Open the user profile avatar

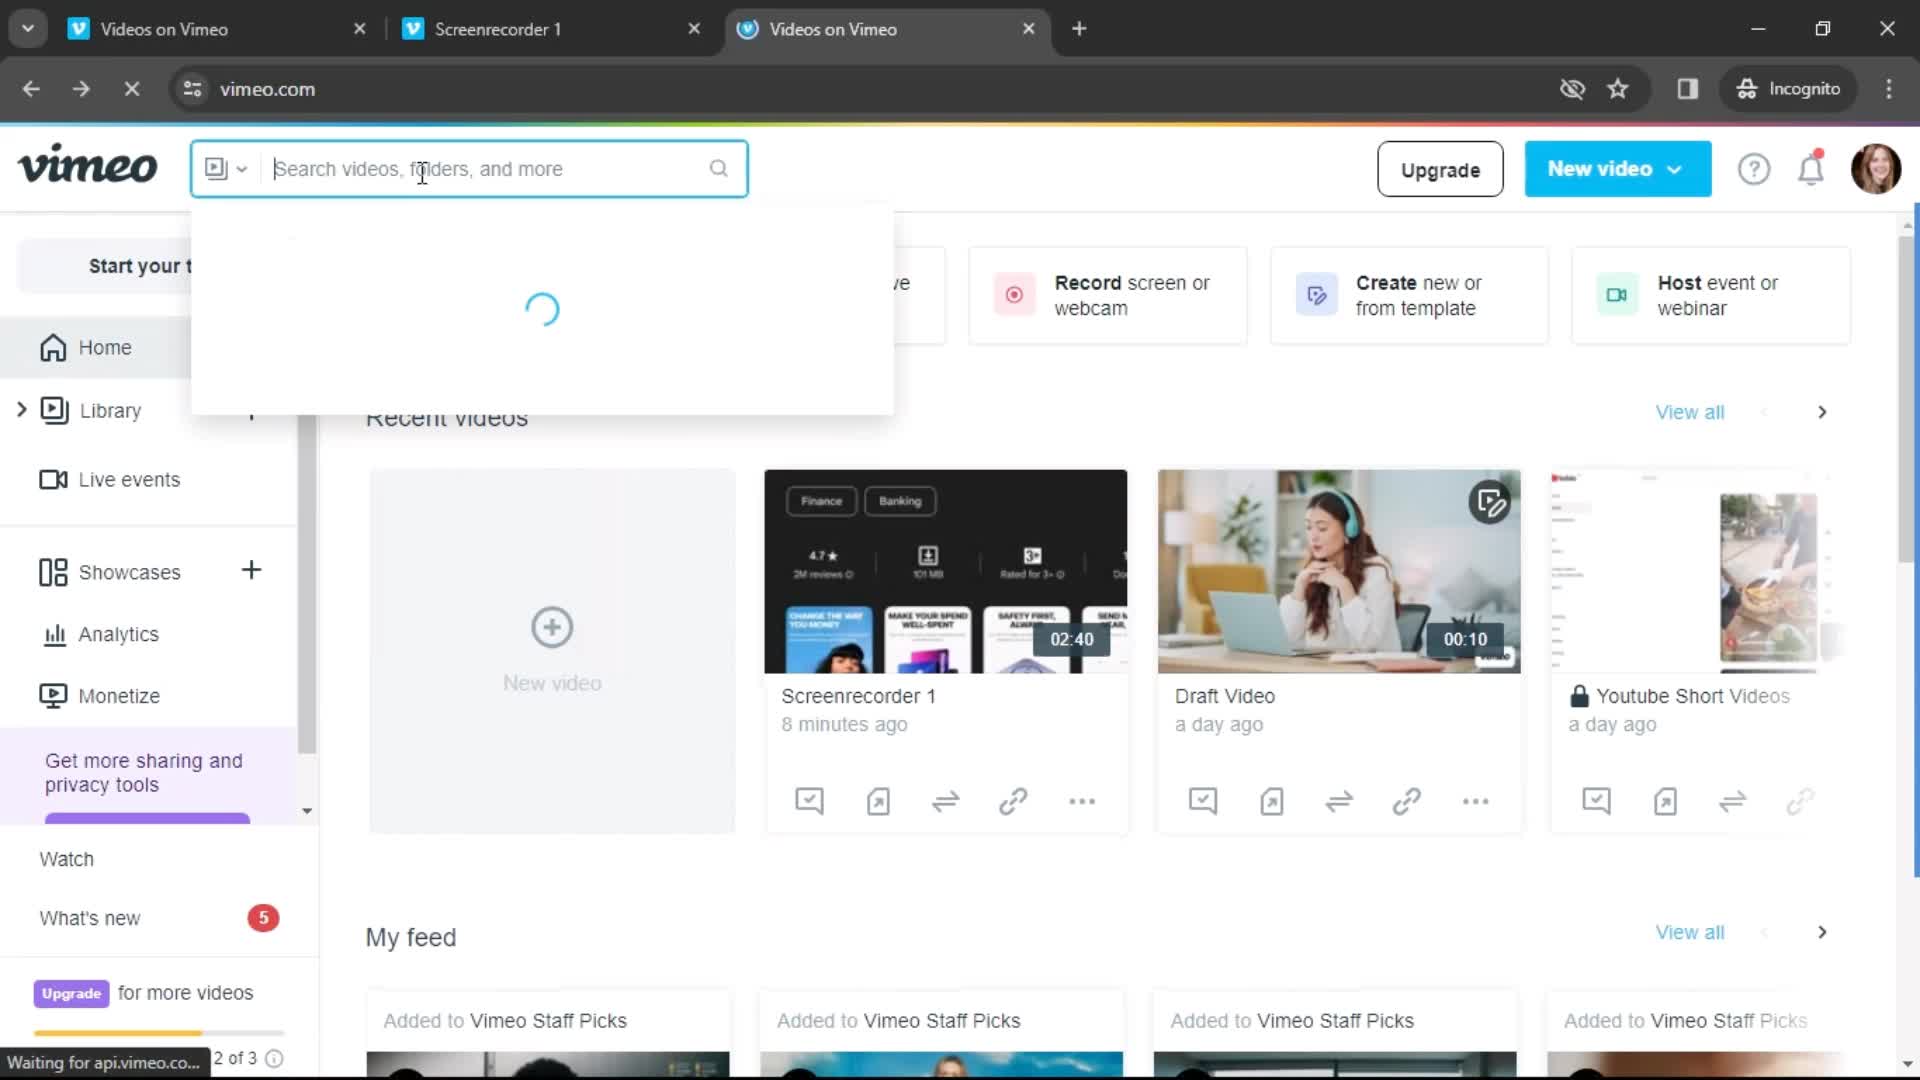coord(1876,168)
